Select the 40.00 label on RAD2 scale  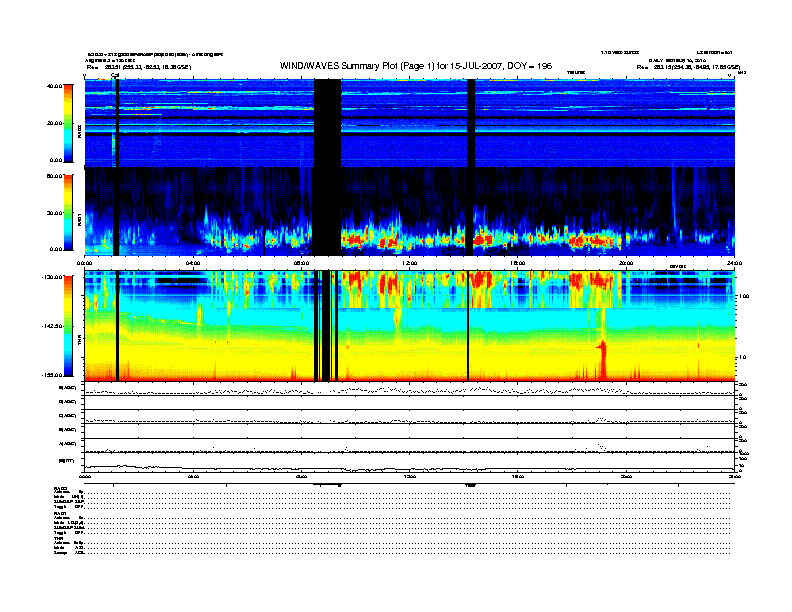point(55,86)
